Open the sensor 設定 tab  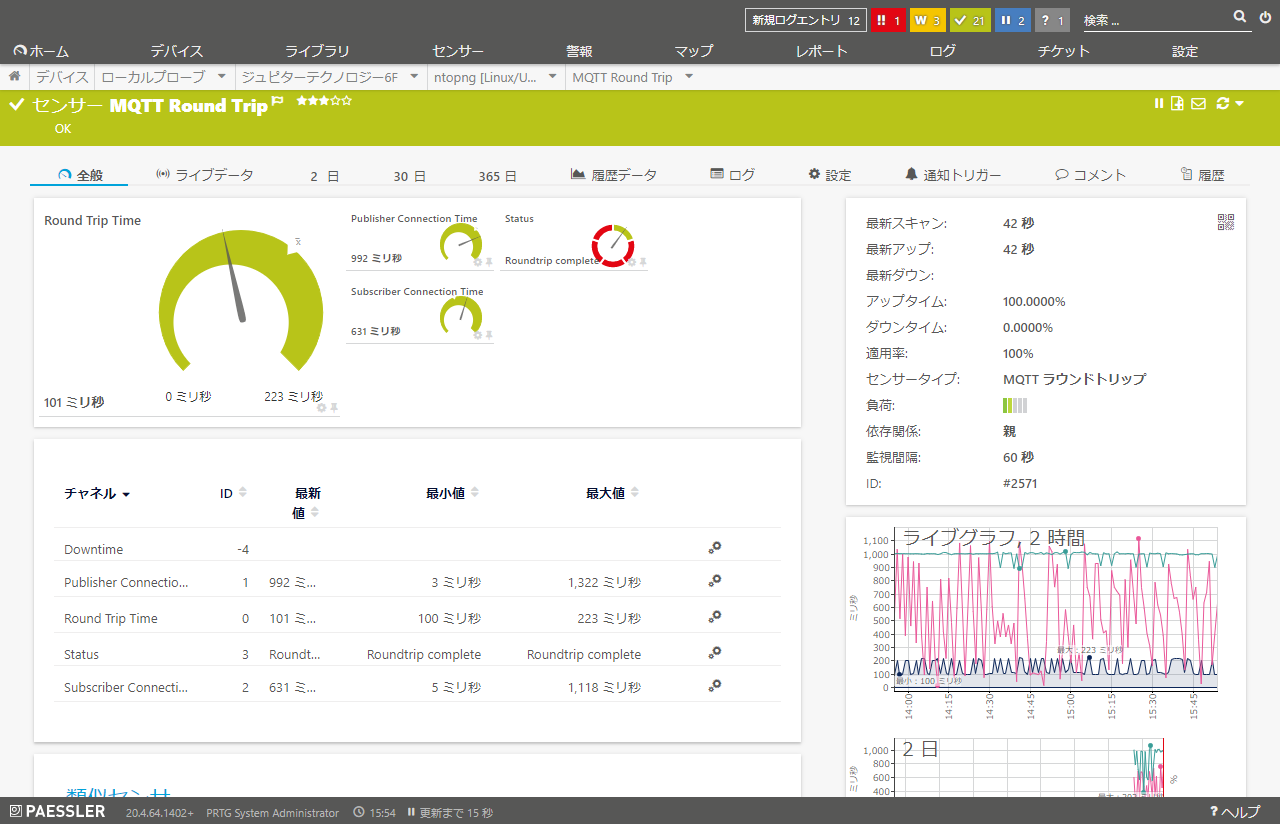830,175
